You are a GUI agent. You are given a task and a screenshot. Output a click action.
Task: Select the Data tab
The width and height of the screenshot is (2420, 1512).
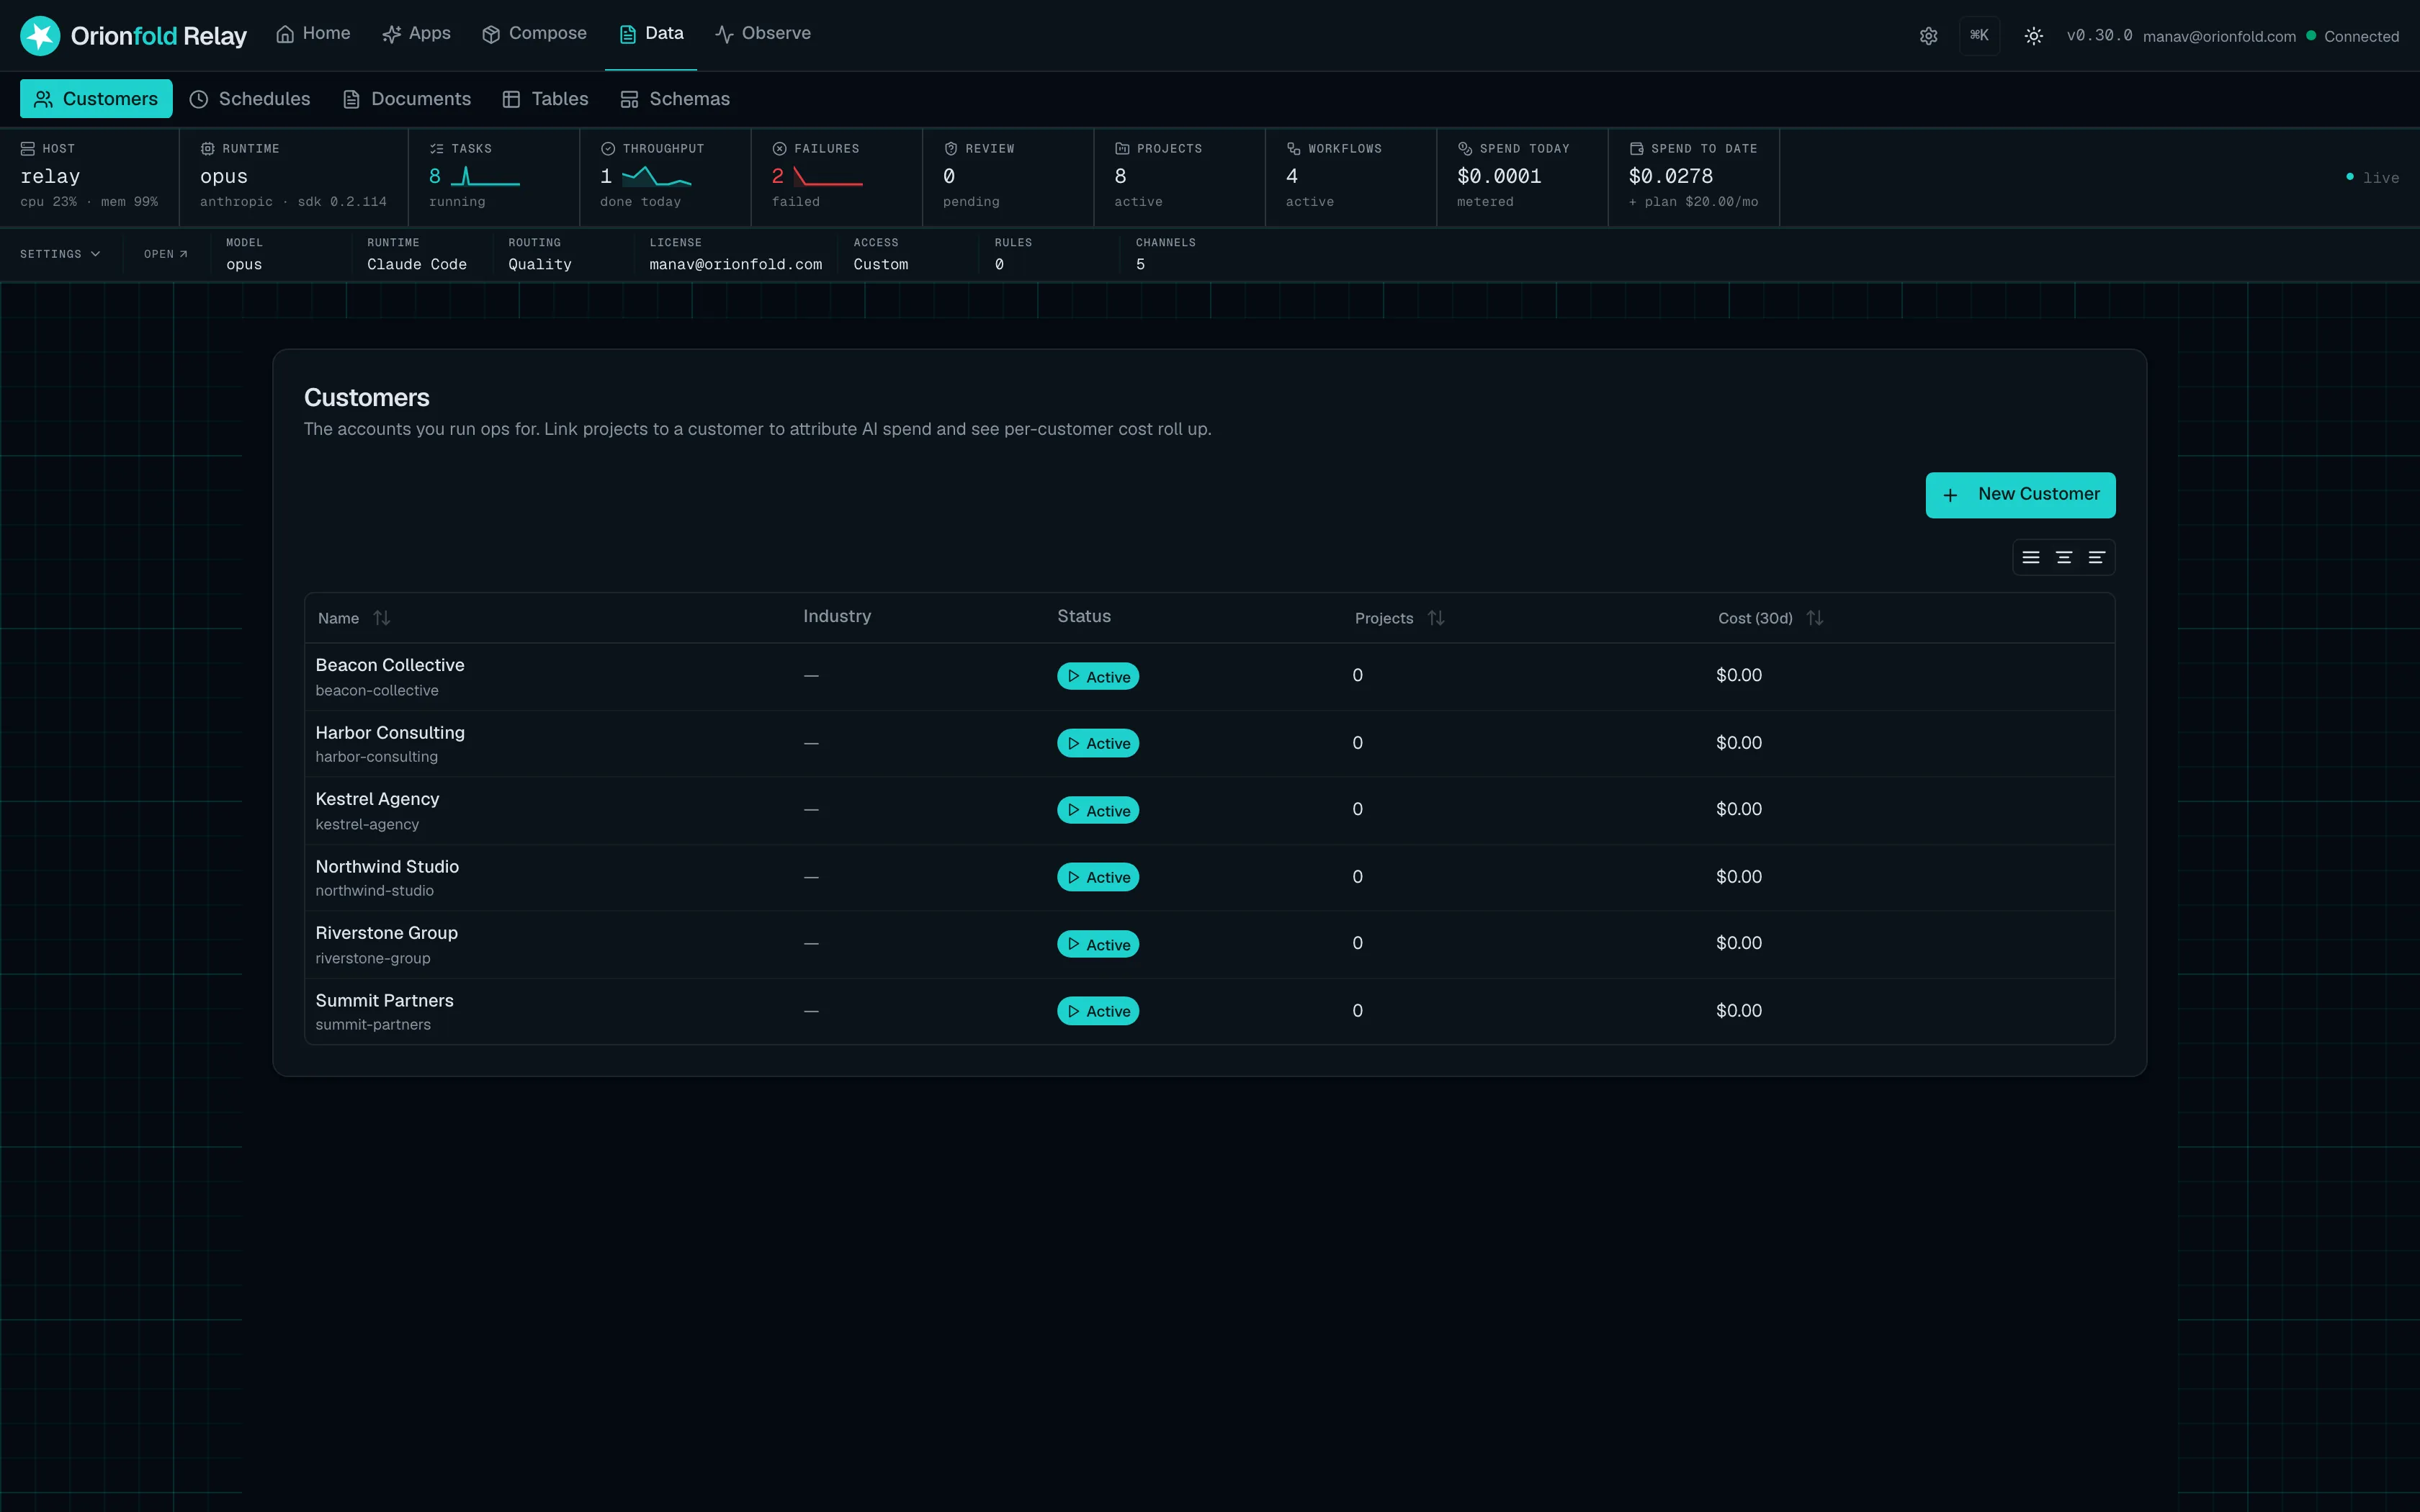(x=651, y=34)
